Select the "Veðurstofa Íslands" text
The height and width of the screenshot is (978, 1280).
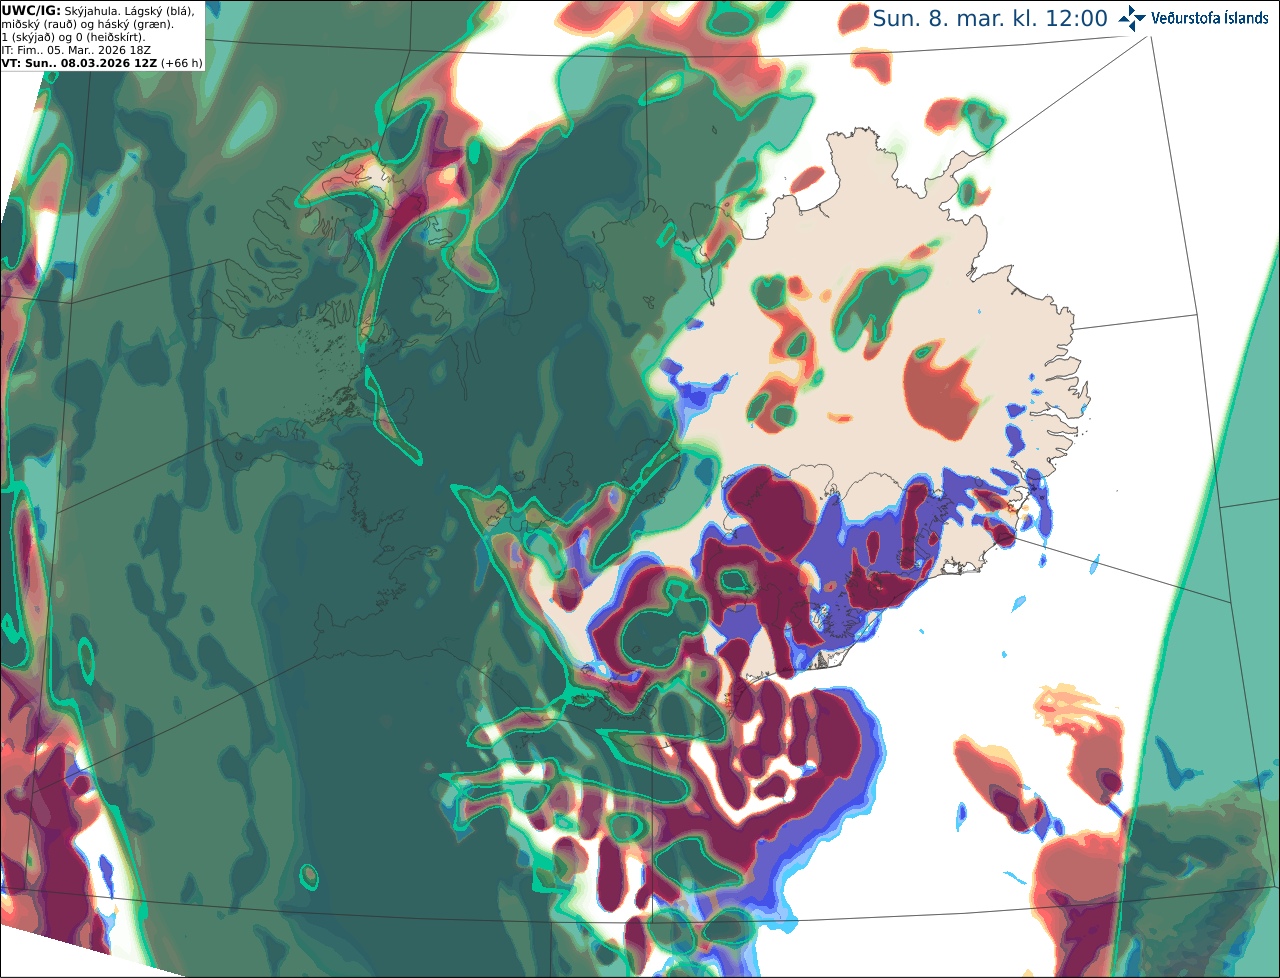click(1209, 18)
